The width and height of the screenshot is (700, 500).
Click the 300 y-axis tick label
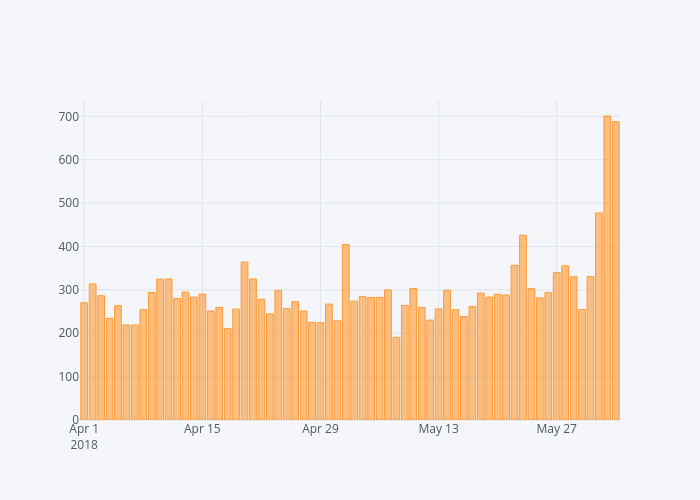coord(68,290)
